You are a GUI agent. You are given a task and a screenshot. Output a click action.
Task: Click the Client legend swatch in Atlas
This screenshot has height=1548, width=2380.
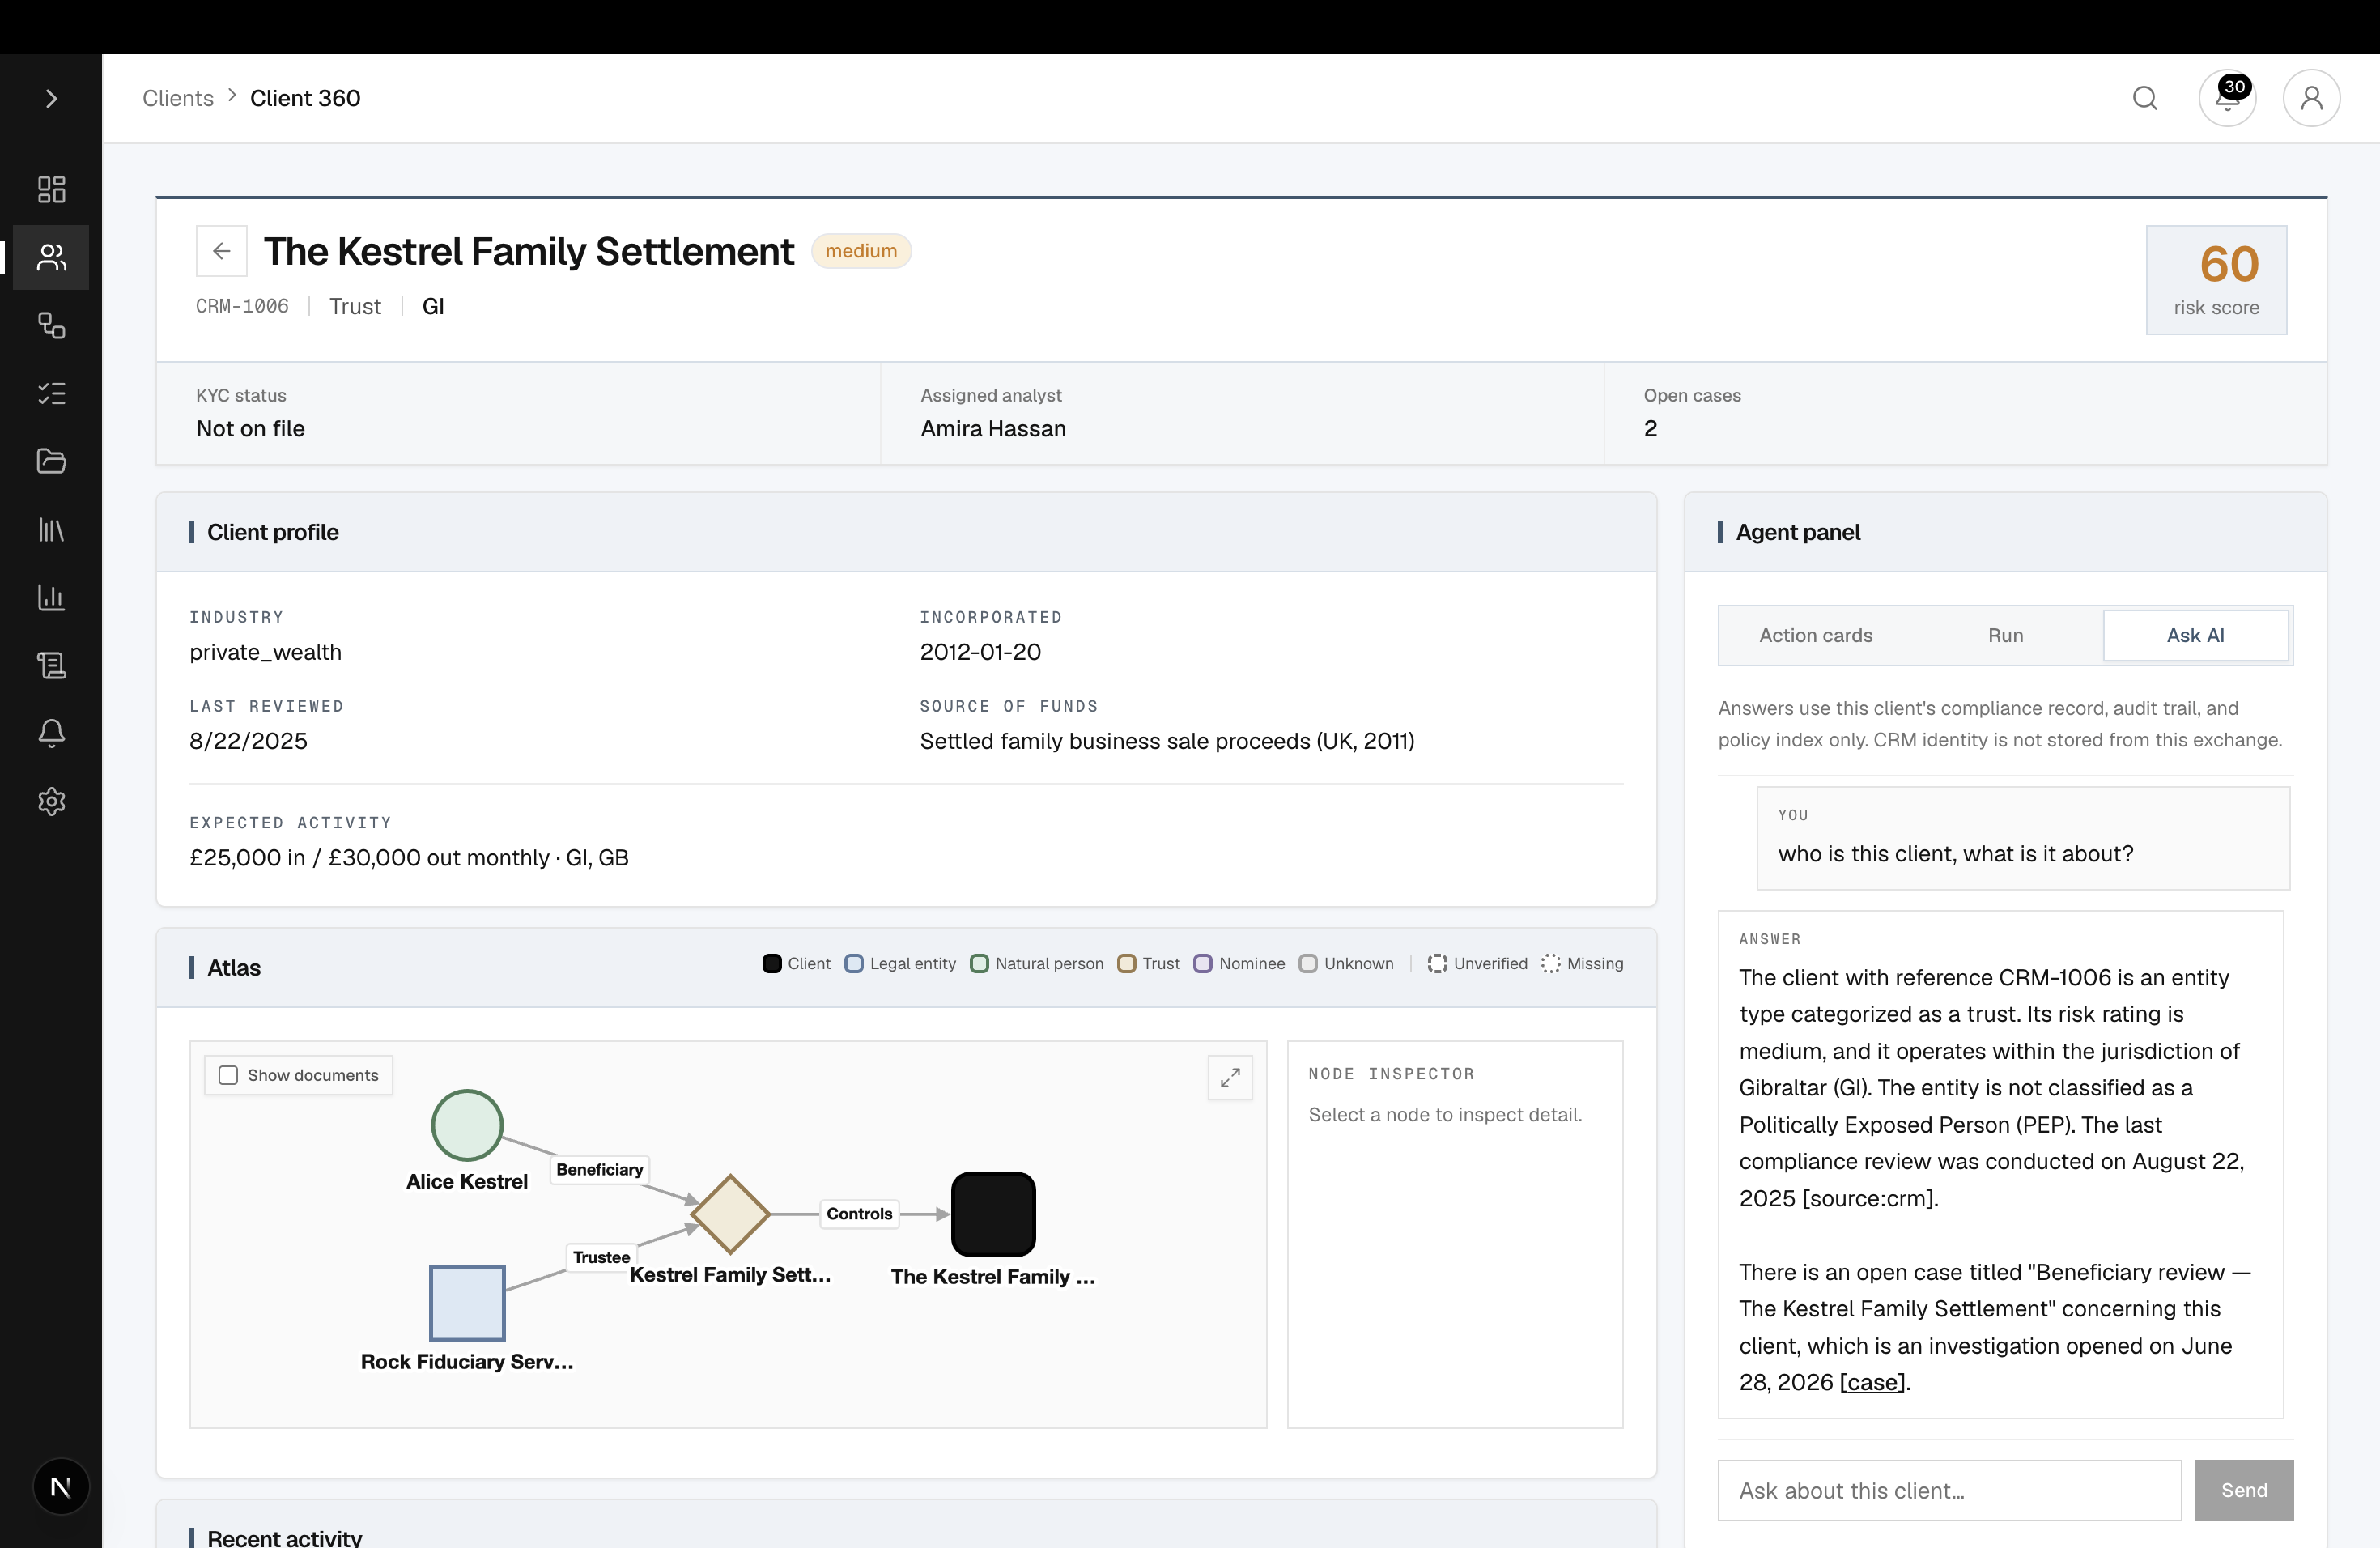[772, 963]
